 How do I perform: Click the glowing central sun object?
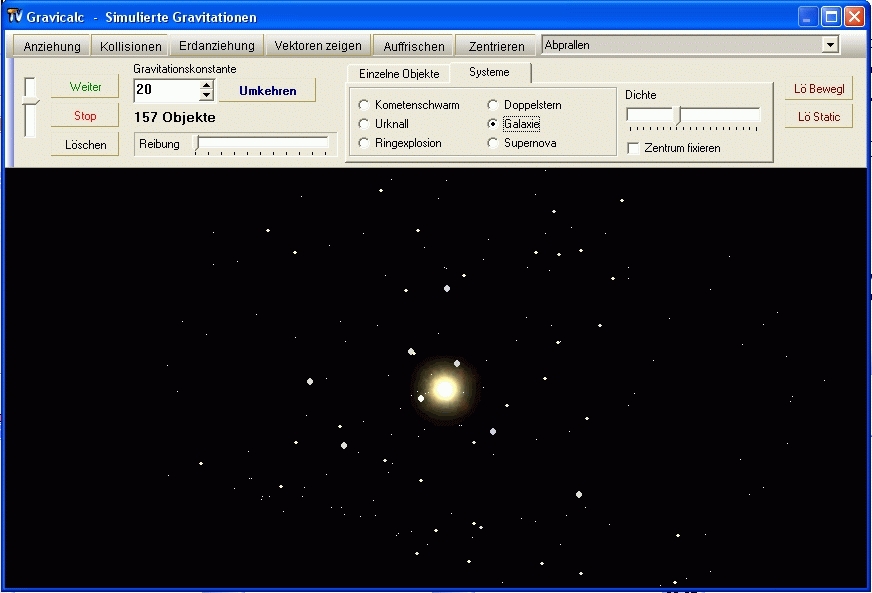point(445,388)
